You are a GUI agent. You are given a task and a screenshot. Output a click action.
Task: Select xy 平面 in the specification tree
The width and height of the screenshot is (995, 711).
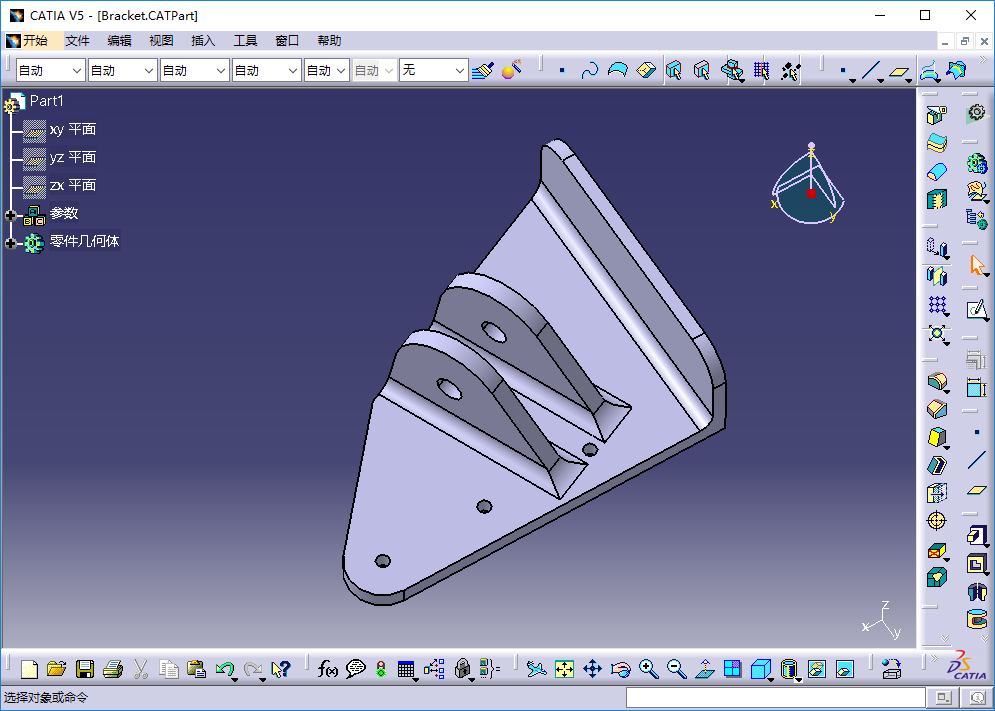pyautogui.click(x=72, y=129)
